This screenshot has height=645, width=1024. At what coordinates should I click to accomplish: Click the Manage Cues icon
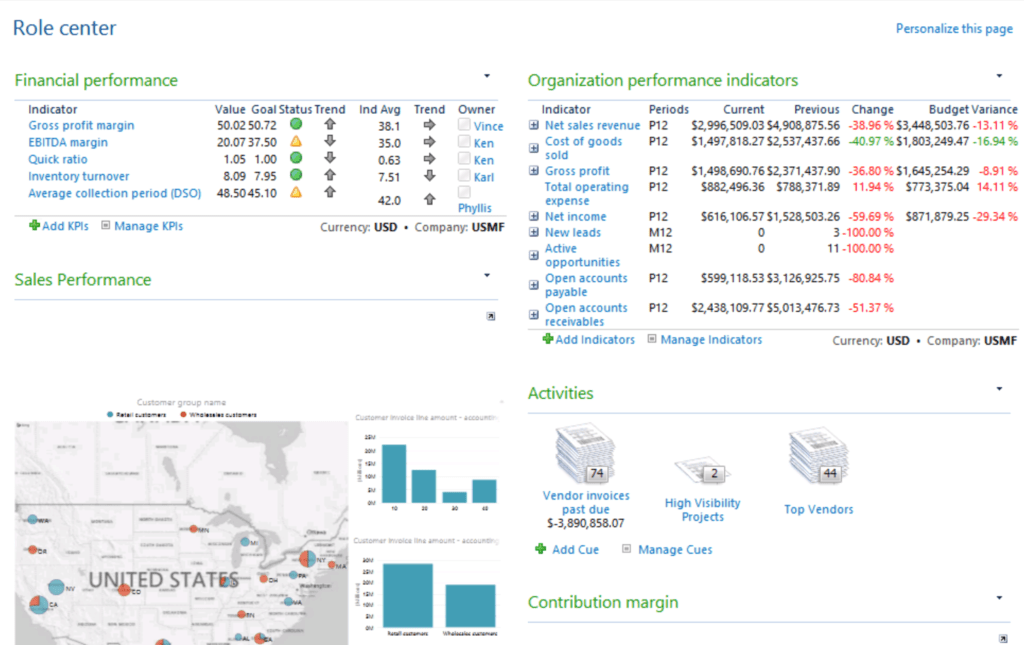point(629,549)
